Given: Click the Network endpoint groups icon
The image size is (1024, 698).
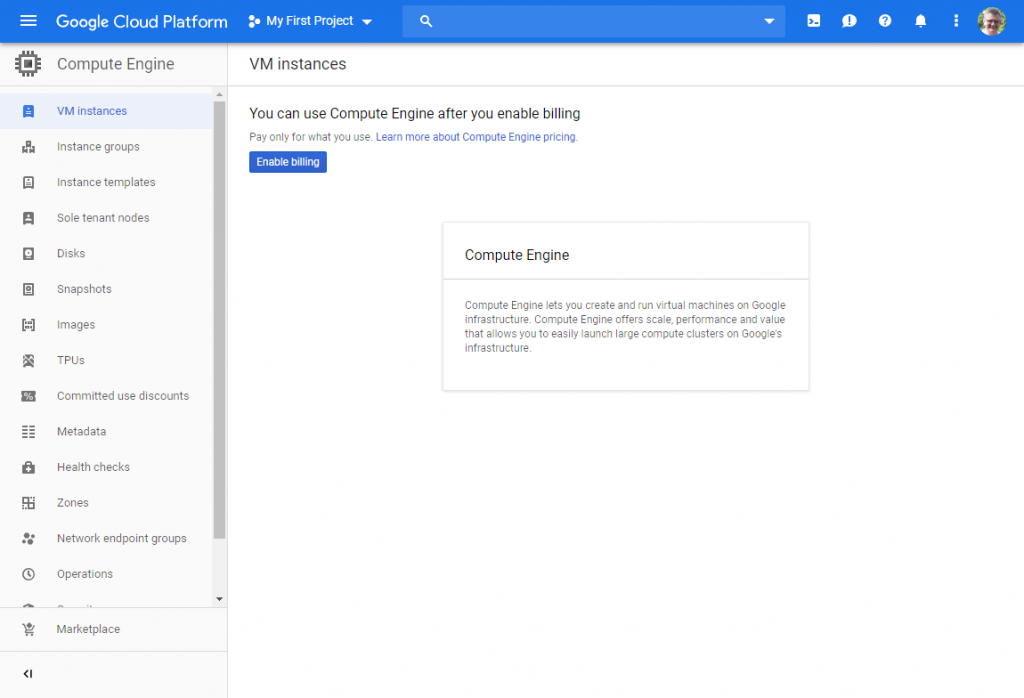Looking at the screenshot, I should 28,539.
